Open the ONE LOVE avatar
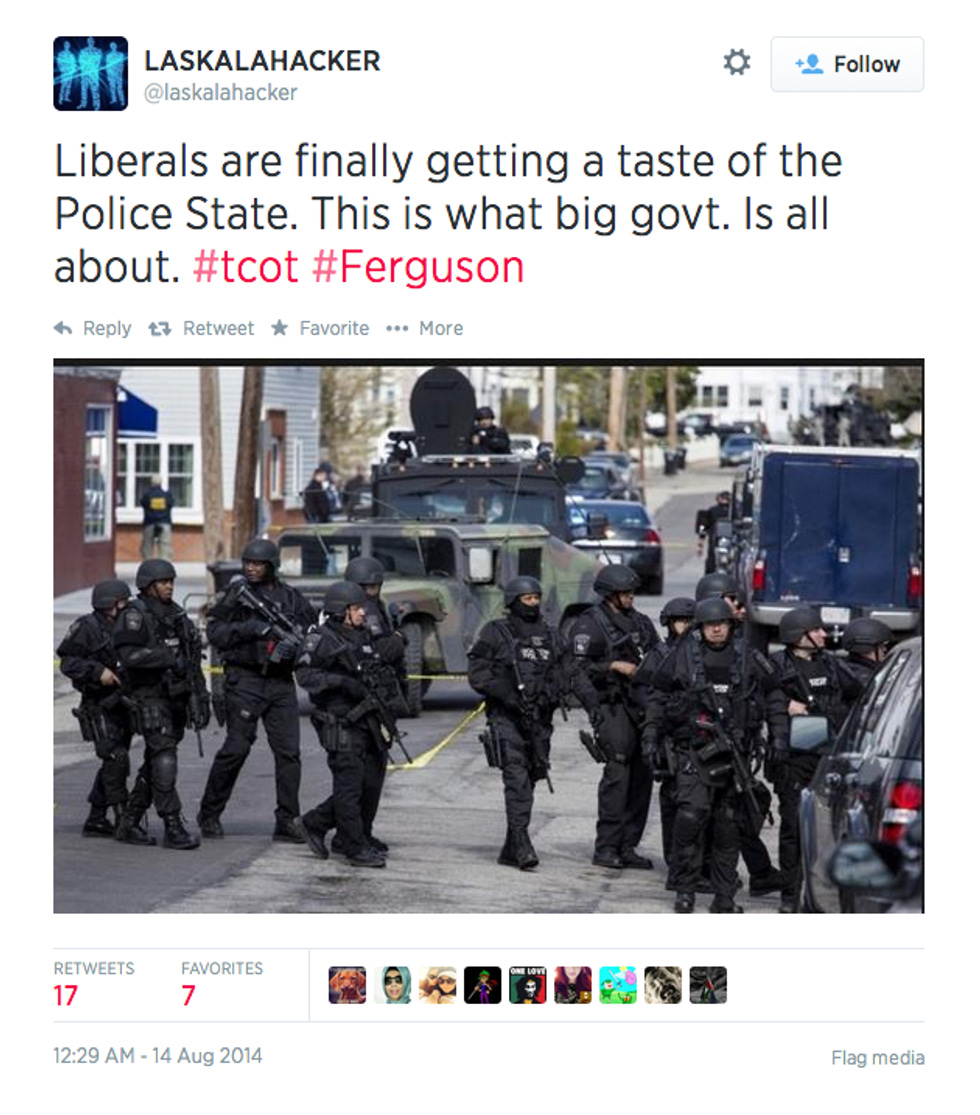Viewport: 980px width, 1115px height. pyautogui.click(x=528, y=985)
